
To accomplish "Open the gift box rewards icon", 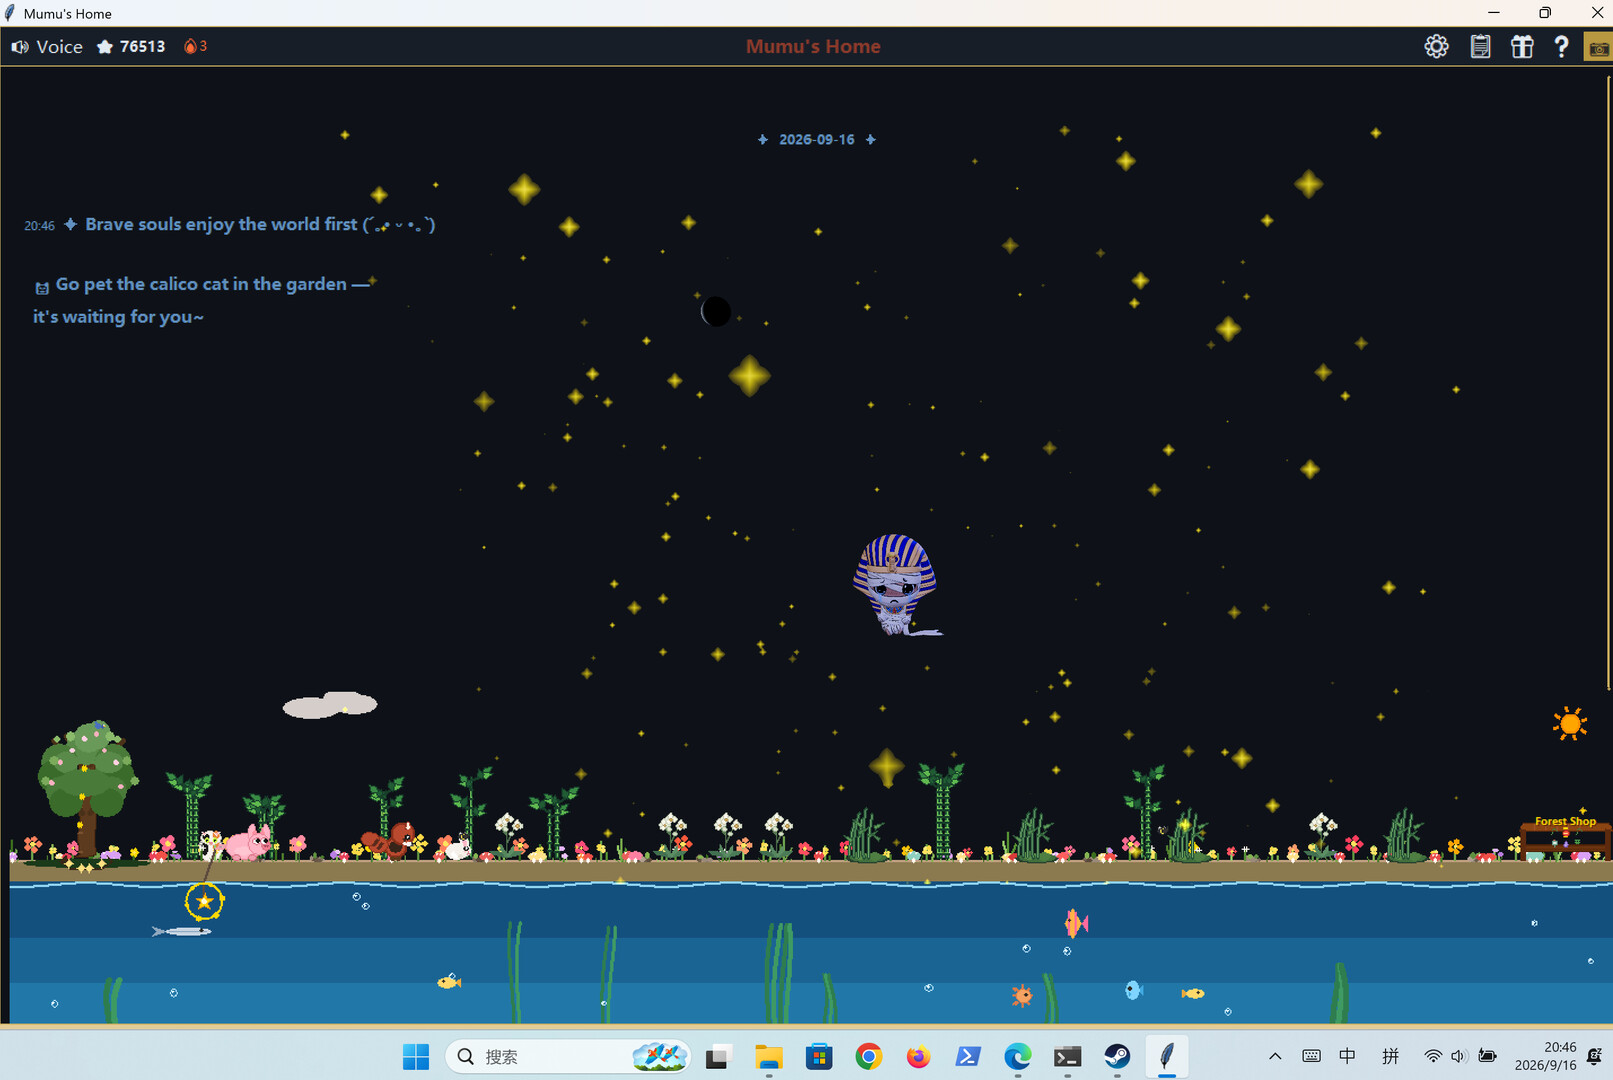I will pos(1522,46).
